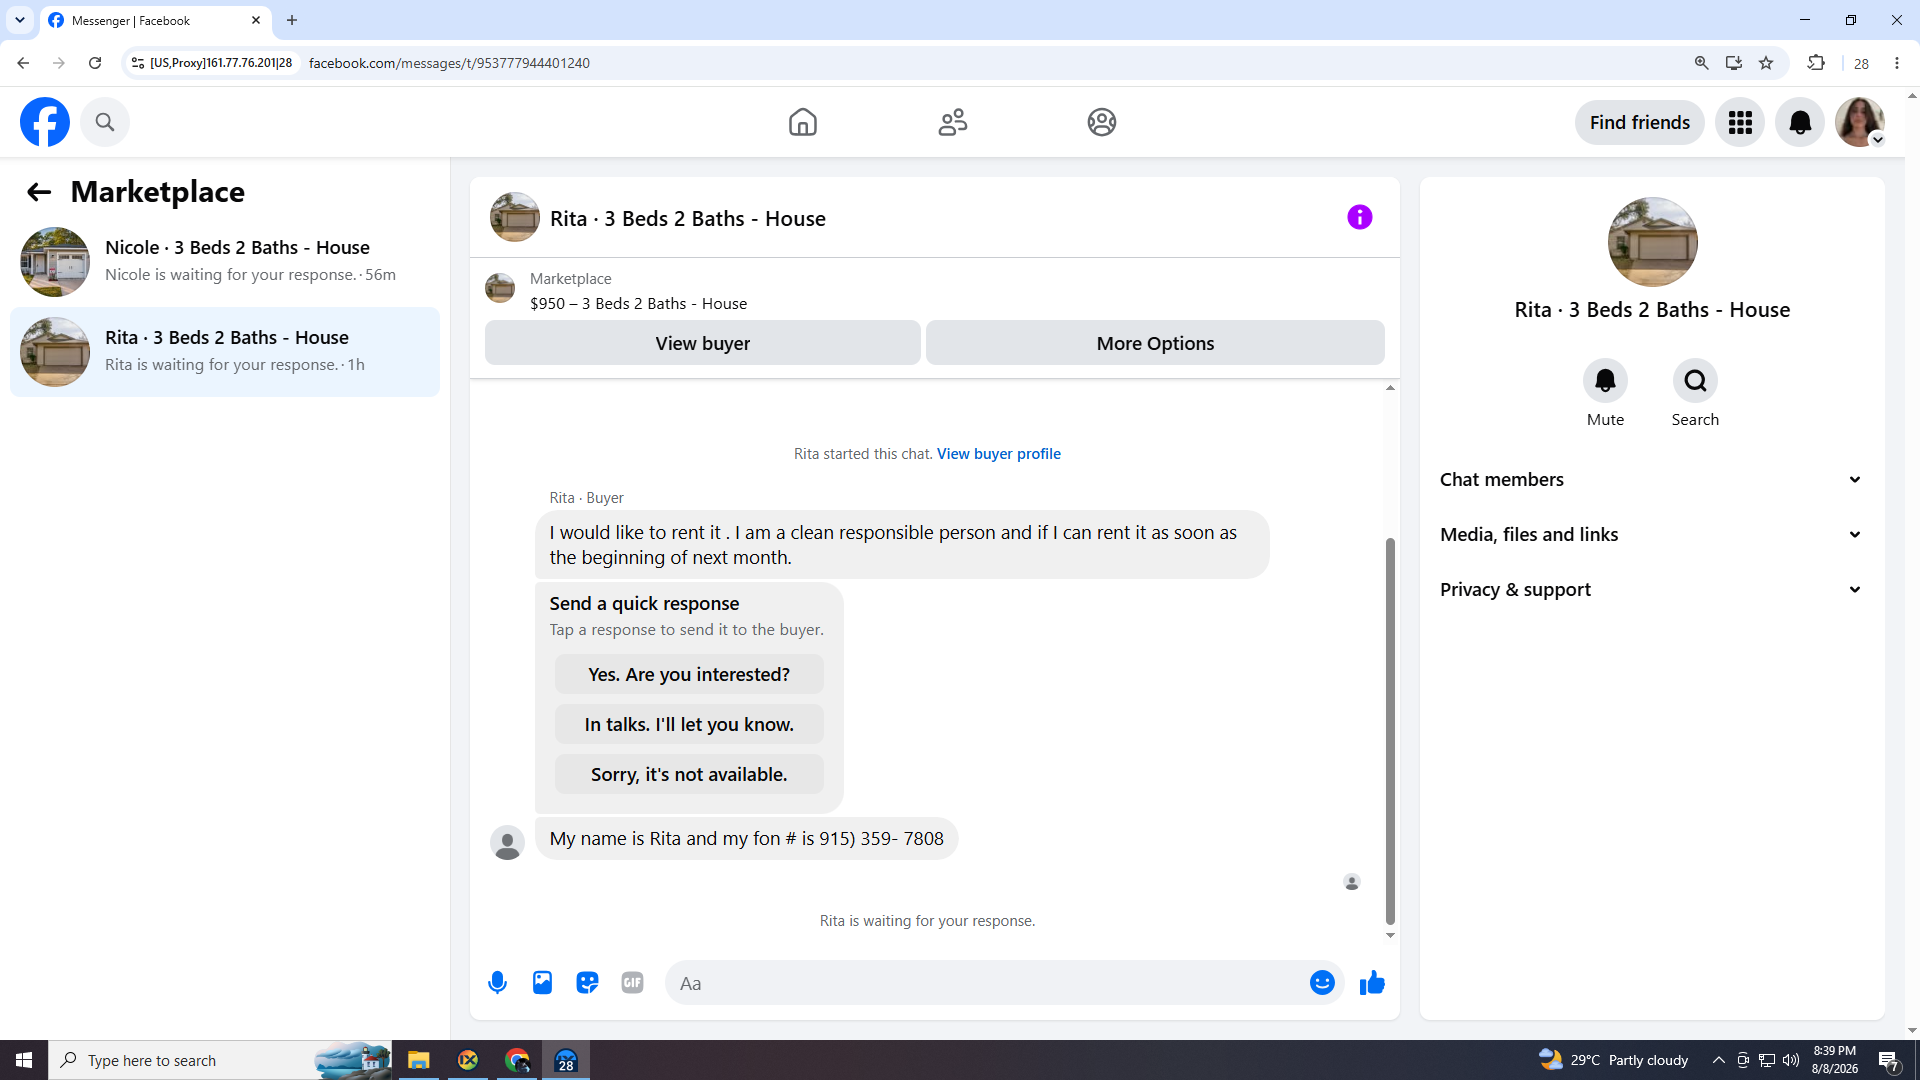Bookmark this page with the star icon
Image resolution: width=1920 pixels, height=1080 pixels.
click(1766, 63)
